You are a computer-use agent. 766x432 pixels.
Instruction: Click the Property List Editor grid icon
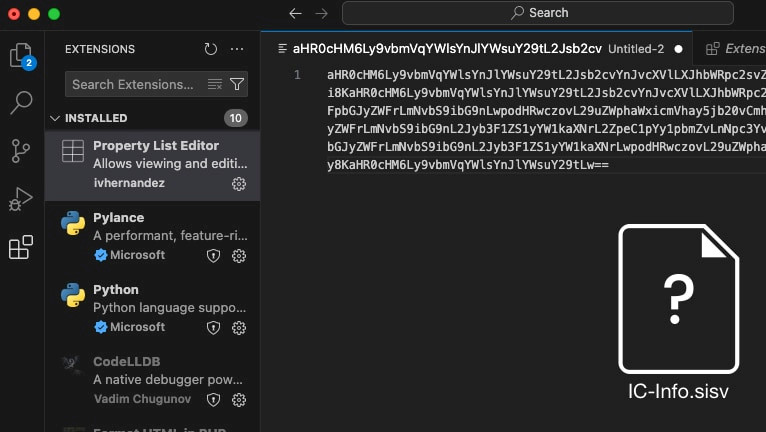click(73, 151)
